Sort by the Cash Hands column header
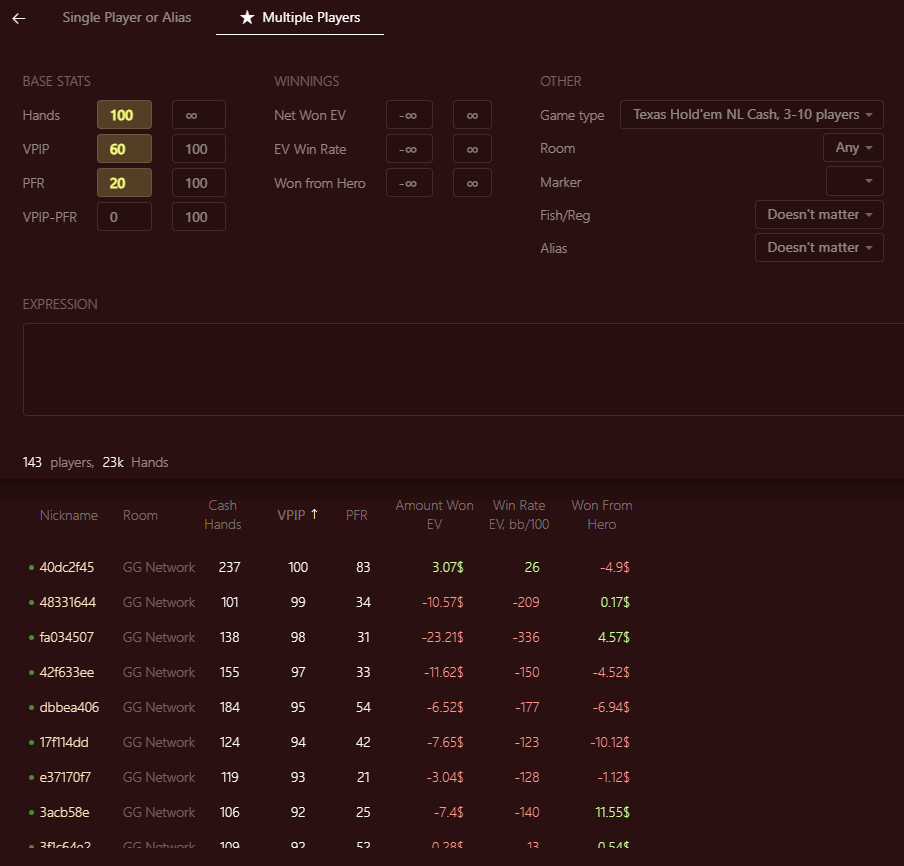 point(223,515)
